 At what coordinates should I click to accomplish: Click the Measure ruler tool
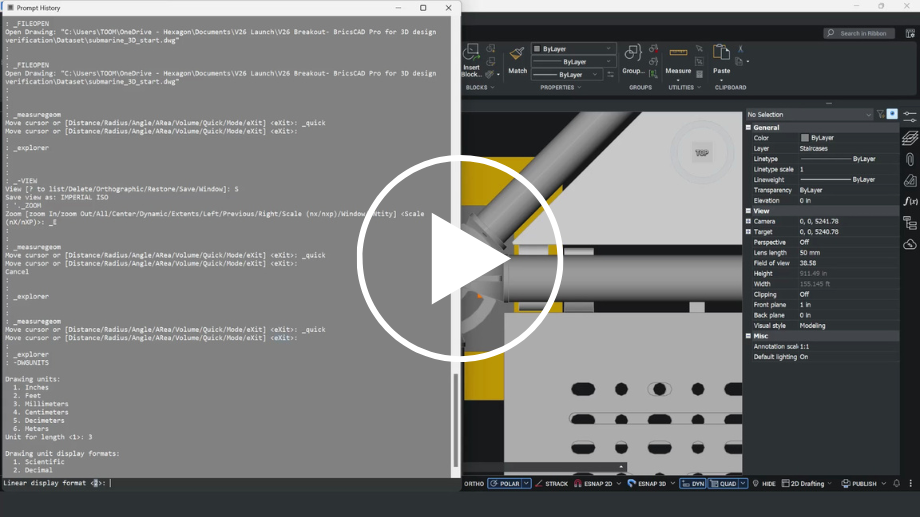tap(678, 53)
